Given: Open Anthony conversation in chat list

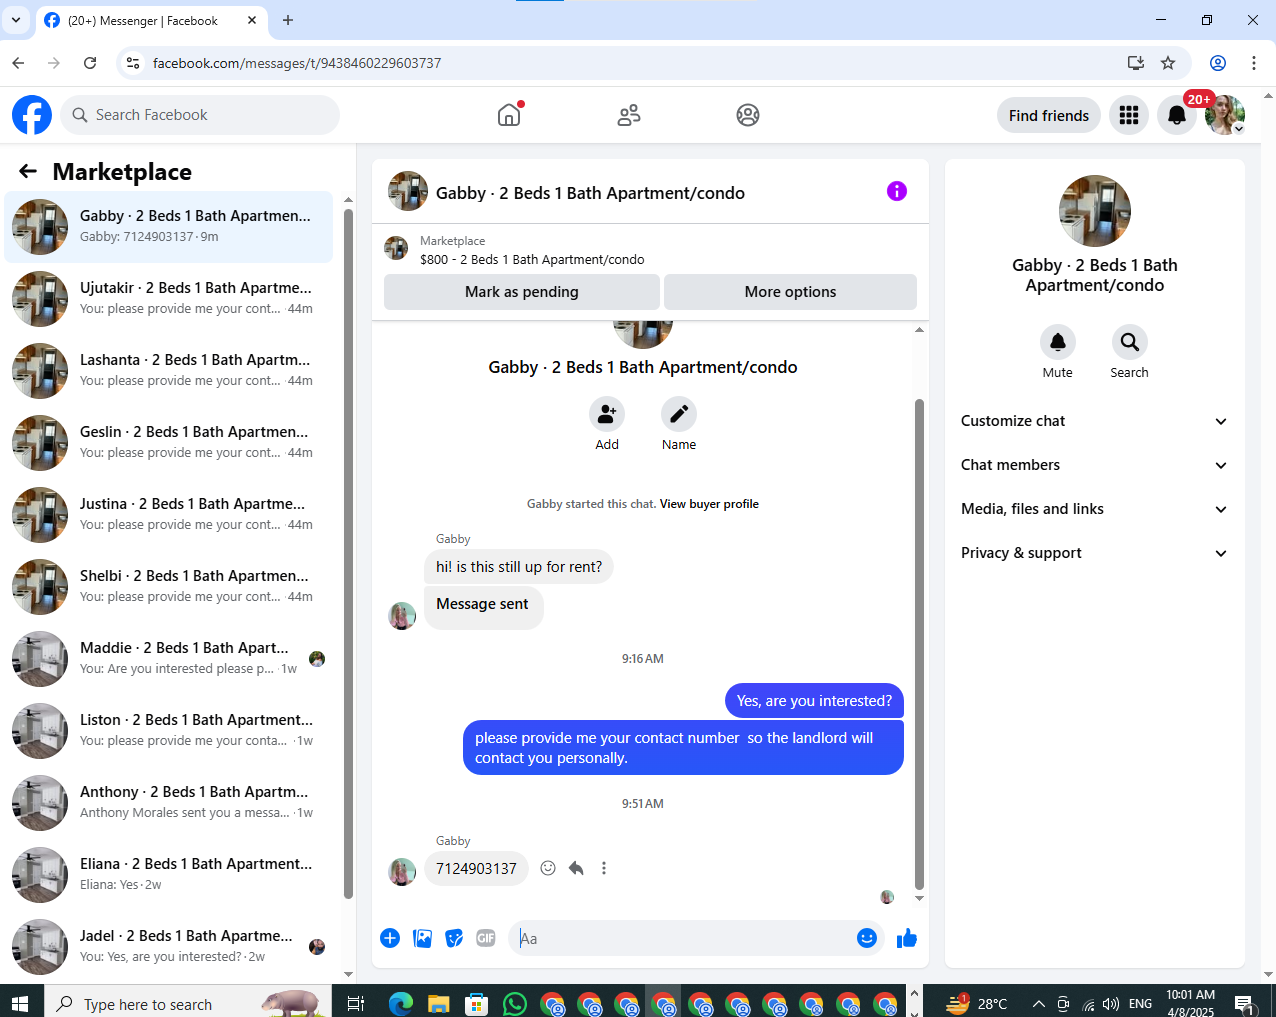Looking at the screenshot, I should click(x=169, y=803).
